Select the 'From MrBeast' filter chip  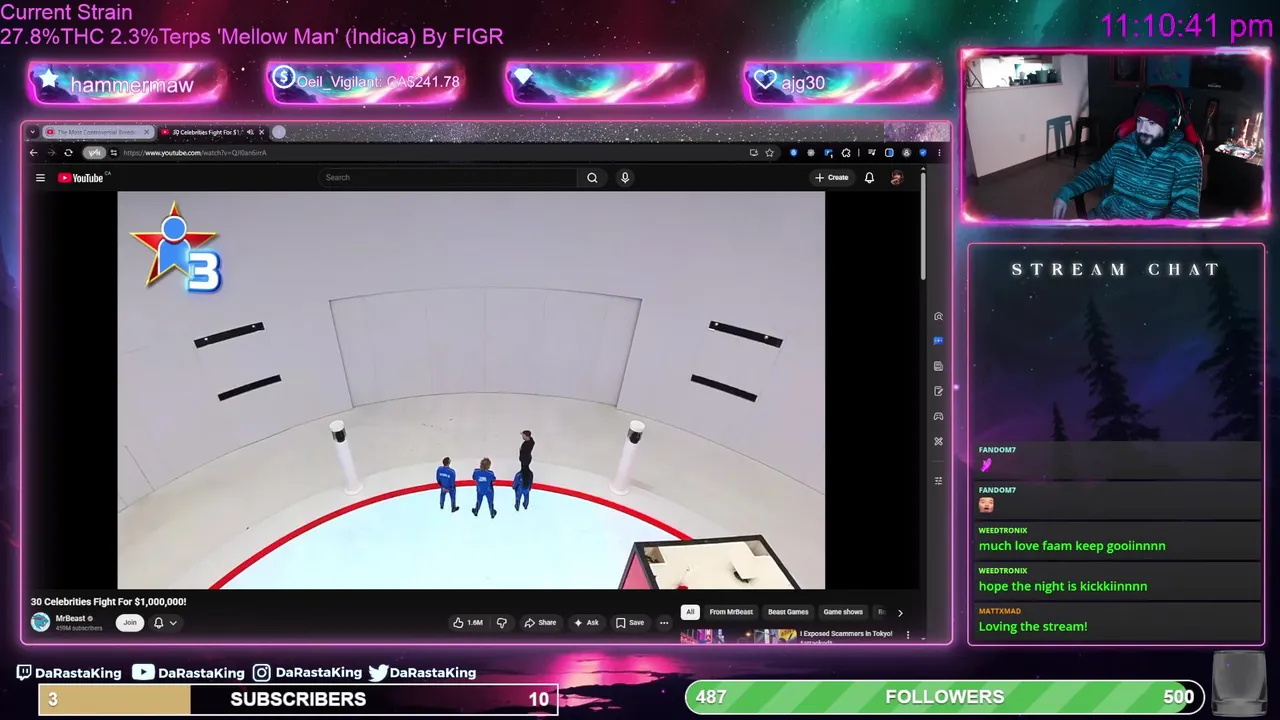[731, 612]
